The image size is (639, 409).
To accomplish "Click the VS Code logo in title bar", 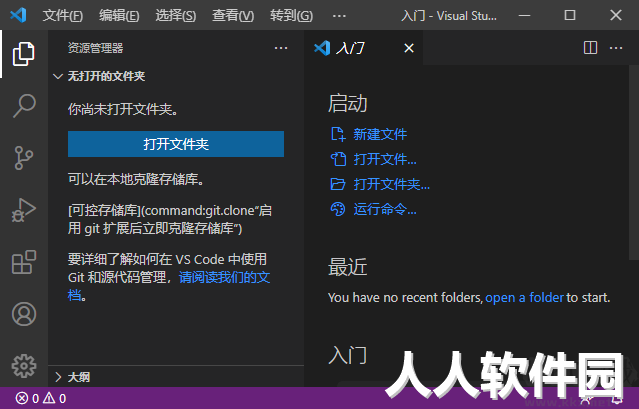I will (x=18, y=15).
